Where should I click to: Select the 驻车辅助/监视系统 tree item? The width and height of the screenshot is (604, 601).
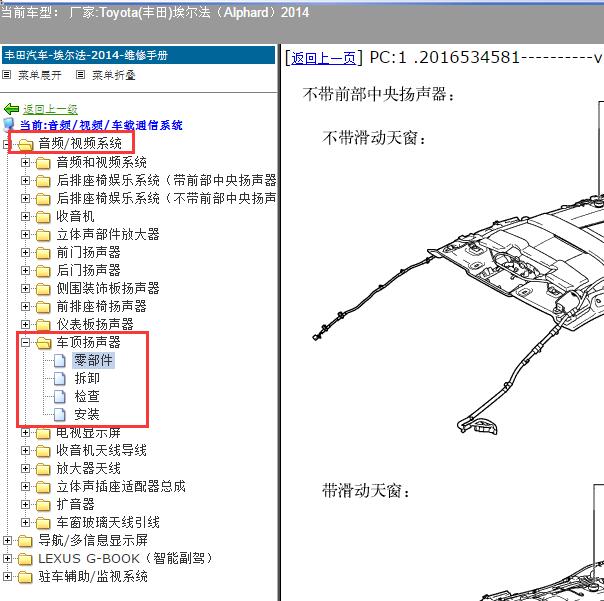(93, 577)
